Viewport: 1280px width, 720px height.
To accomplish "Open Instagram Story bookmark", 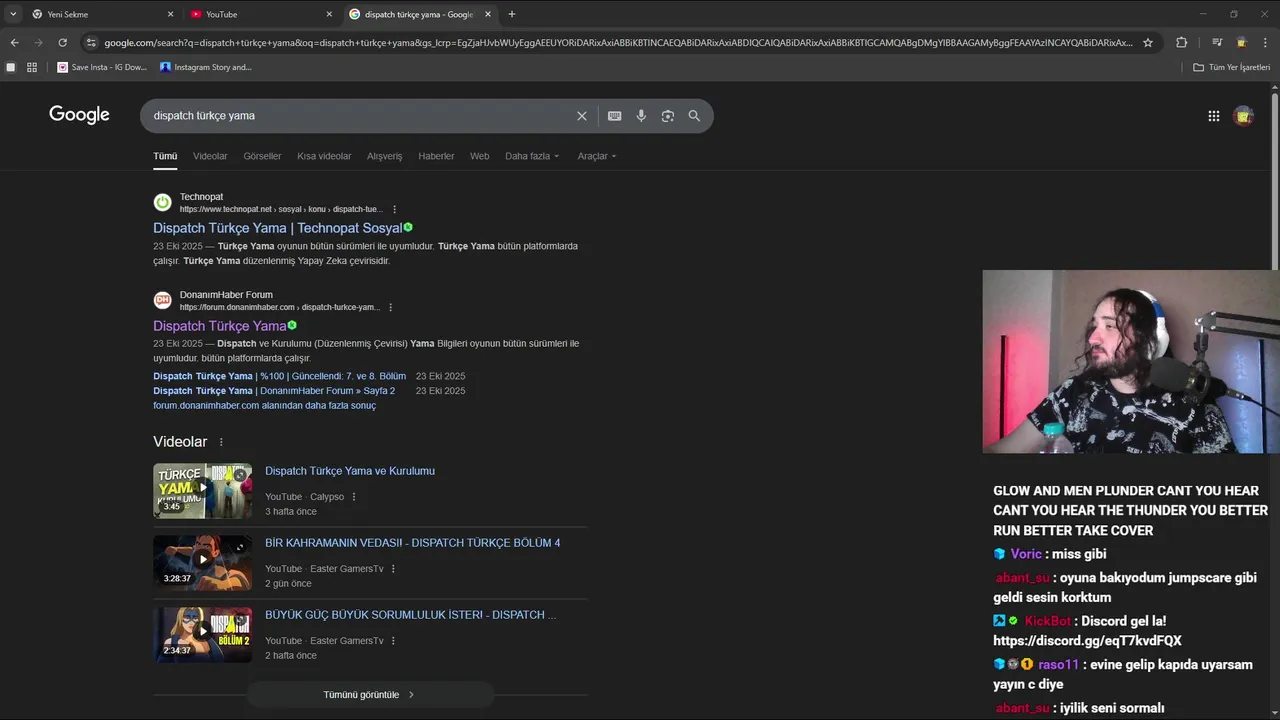I will (205, 67).
